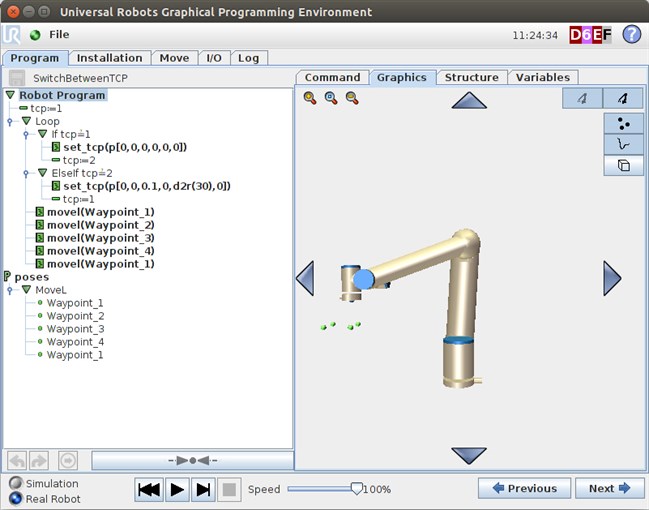This screenshot has height=510, width=649.
Task: Toggle the 3D cube view button
Action: pos(623,165)
